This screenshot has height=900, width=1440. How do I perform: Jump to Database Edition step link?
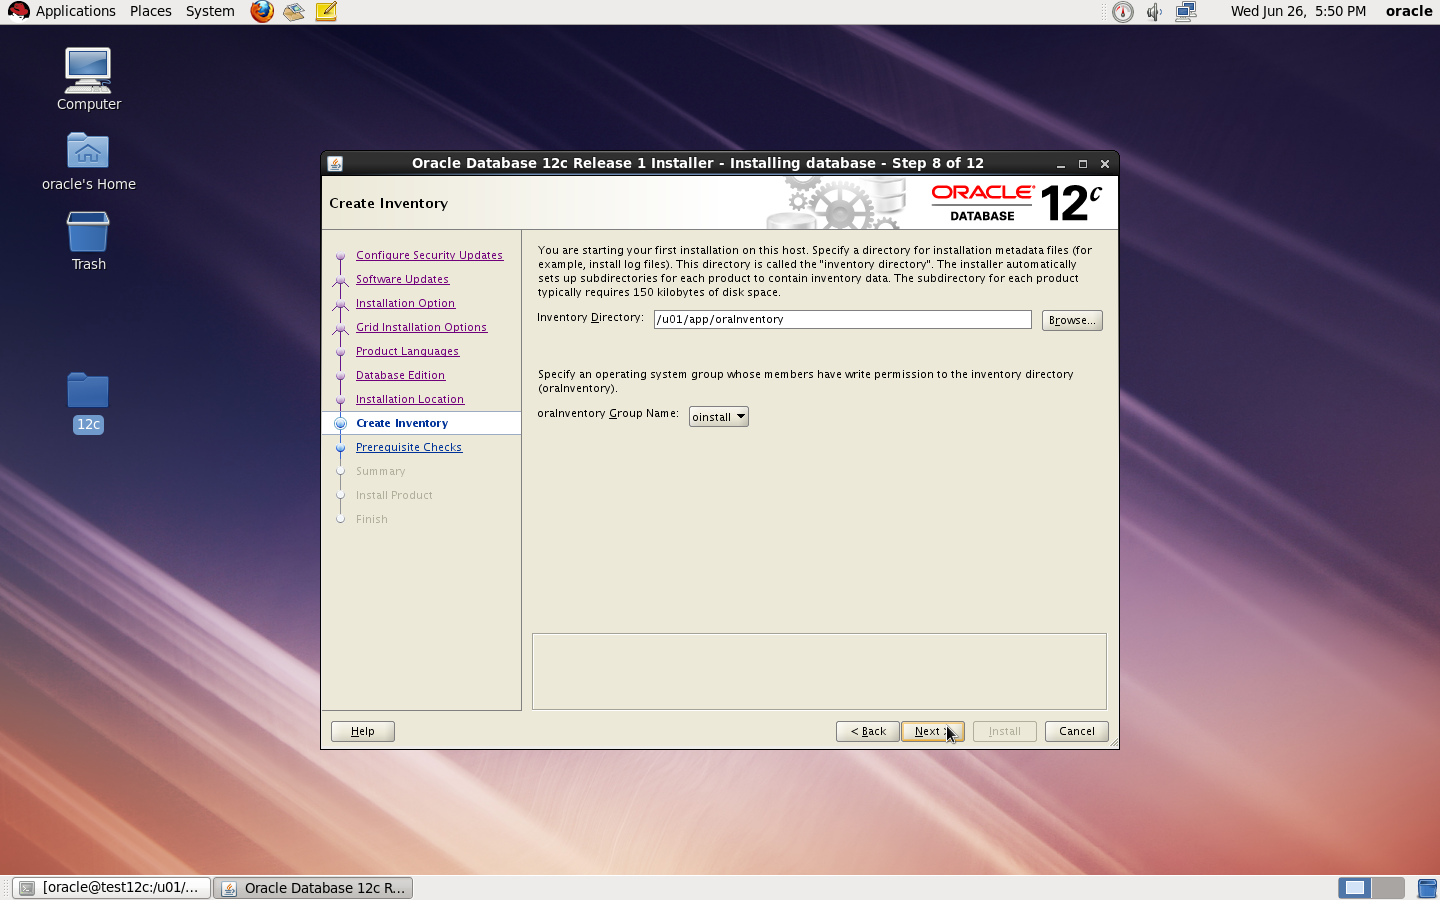point(400,375)
